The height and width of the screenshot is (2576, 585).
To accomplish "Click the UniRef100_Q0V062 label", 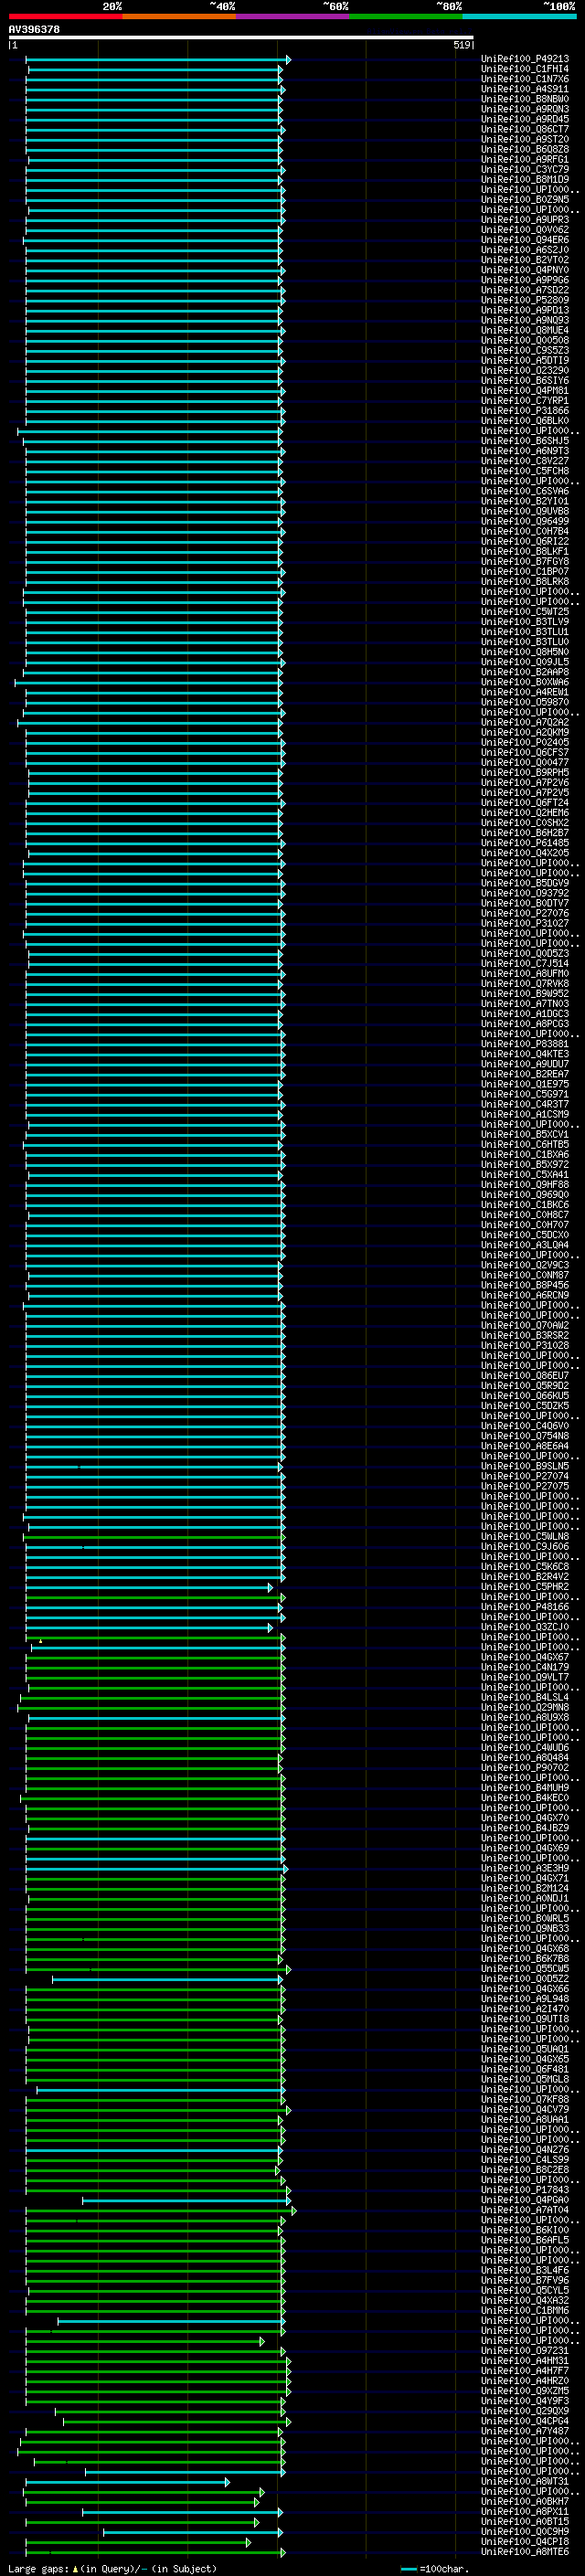I will click(525, 230).
